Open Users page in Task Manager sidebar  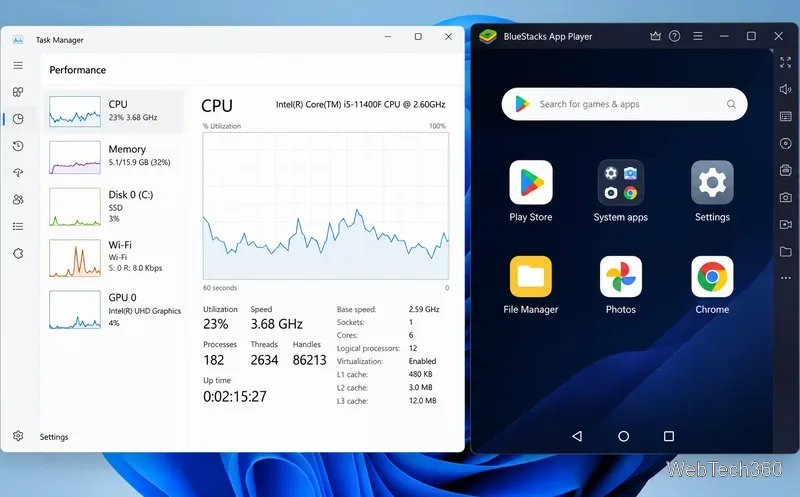[x=18, y=200]
